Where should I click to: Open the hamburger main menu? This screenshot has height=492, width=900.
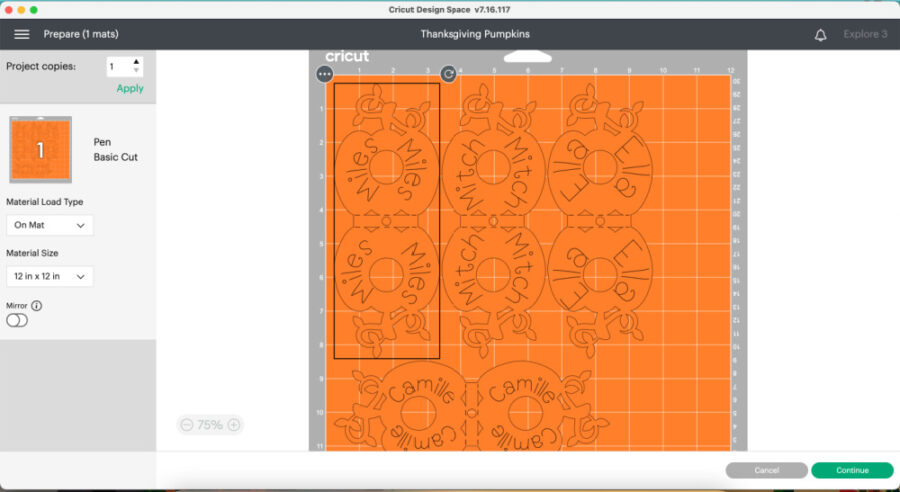click(21, 34)
